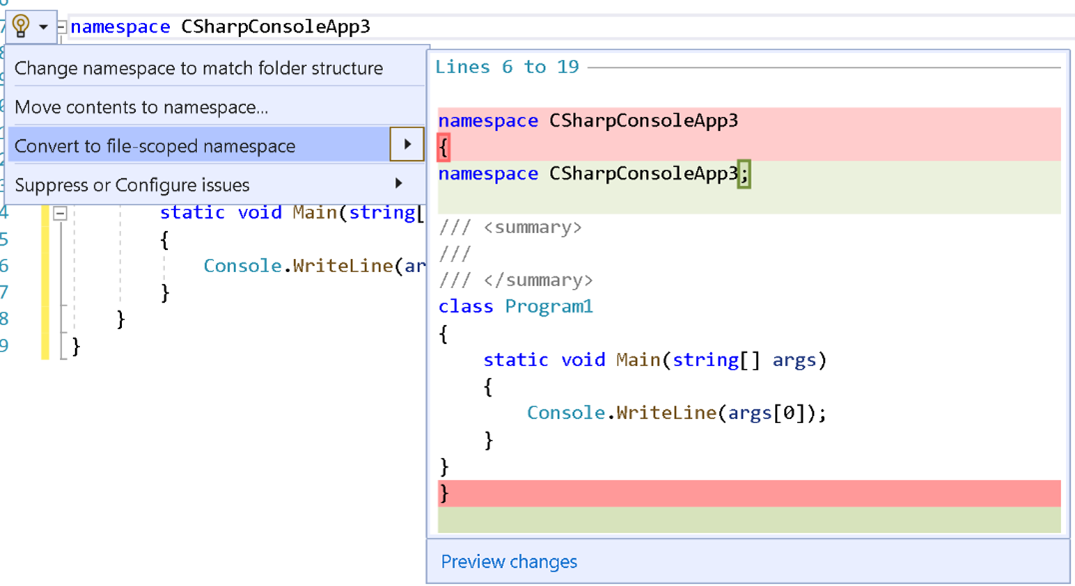This screenshot has width=1075, height=586.
Task: Click the Lines 6 to 19 header
Action: (507, 66)
